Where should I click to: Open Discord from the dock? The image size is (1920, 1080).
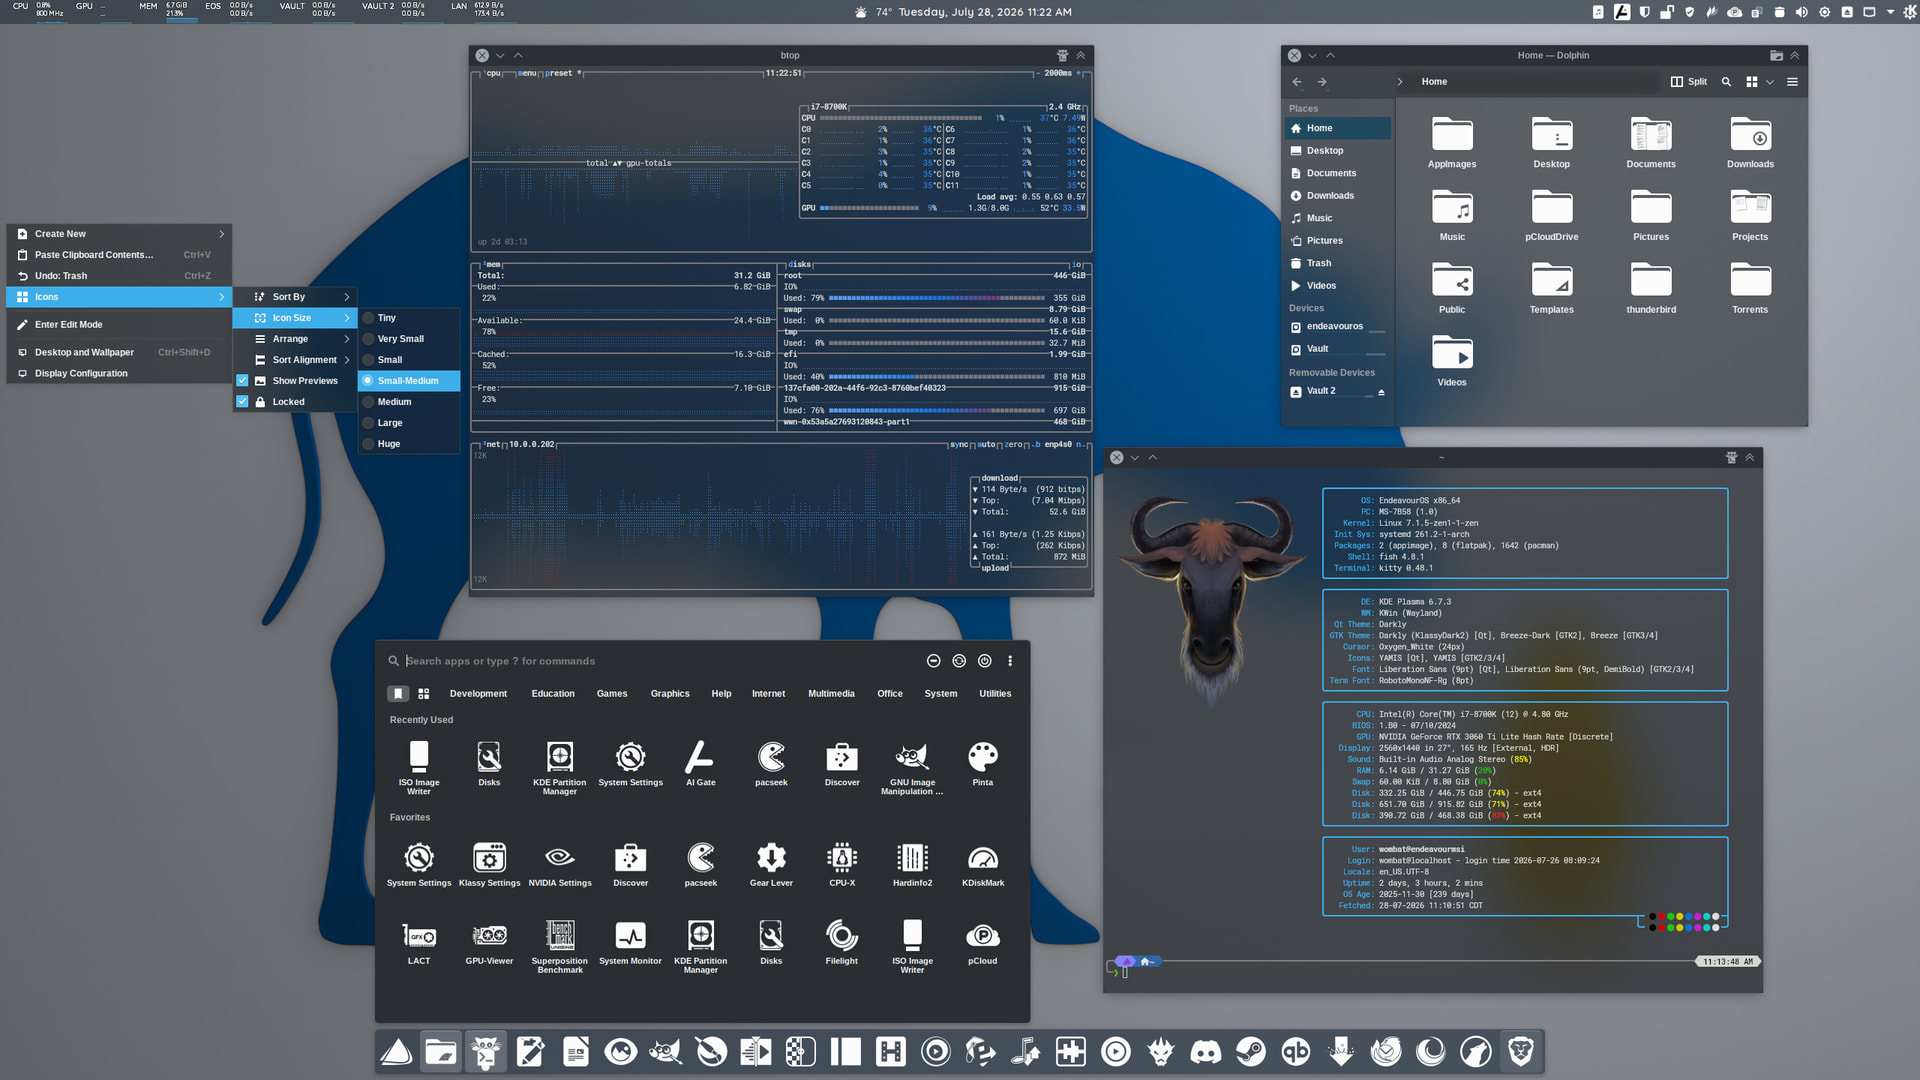tap(1205, 1052)
